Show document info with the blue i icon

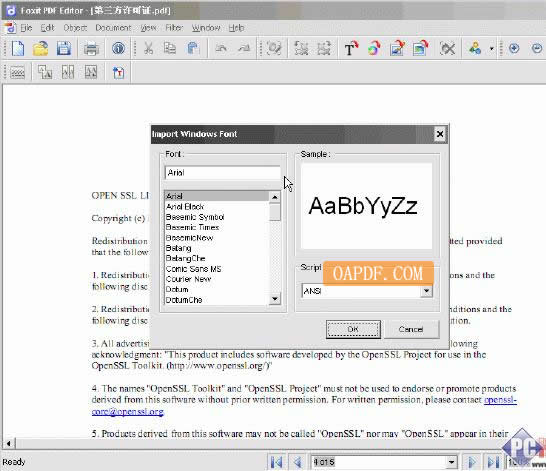coord(118,48)
